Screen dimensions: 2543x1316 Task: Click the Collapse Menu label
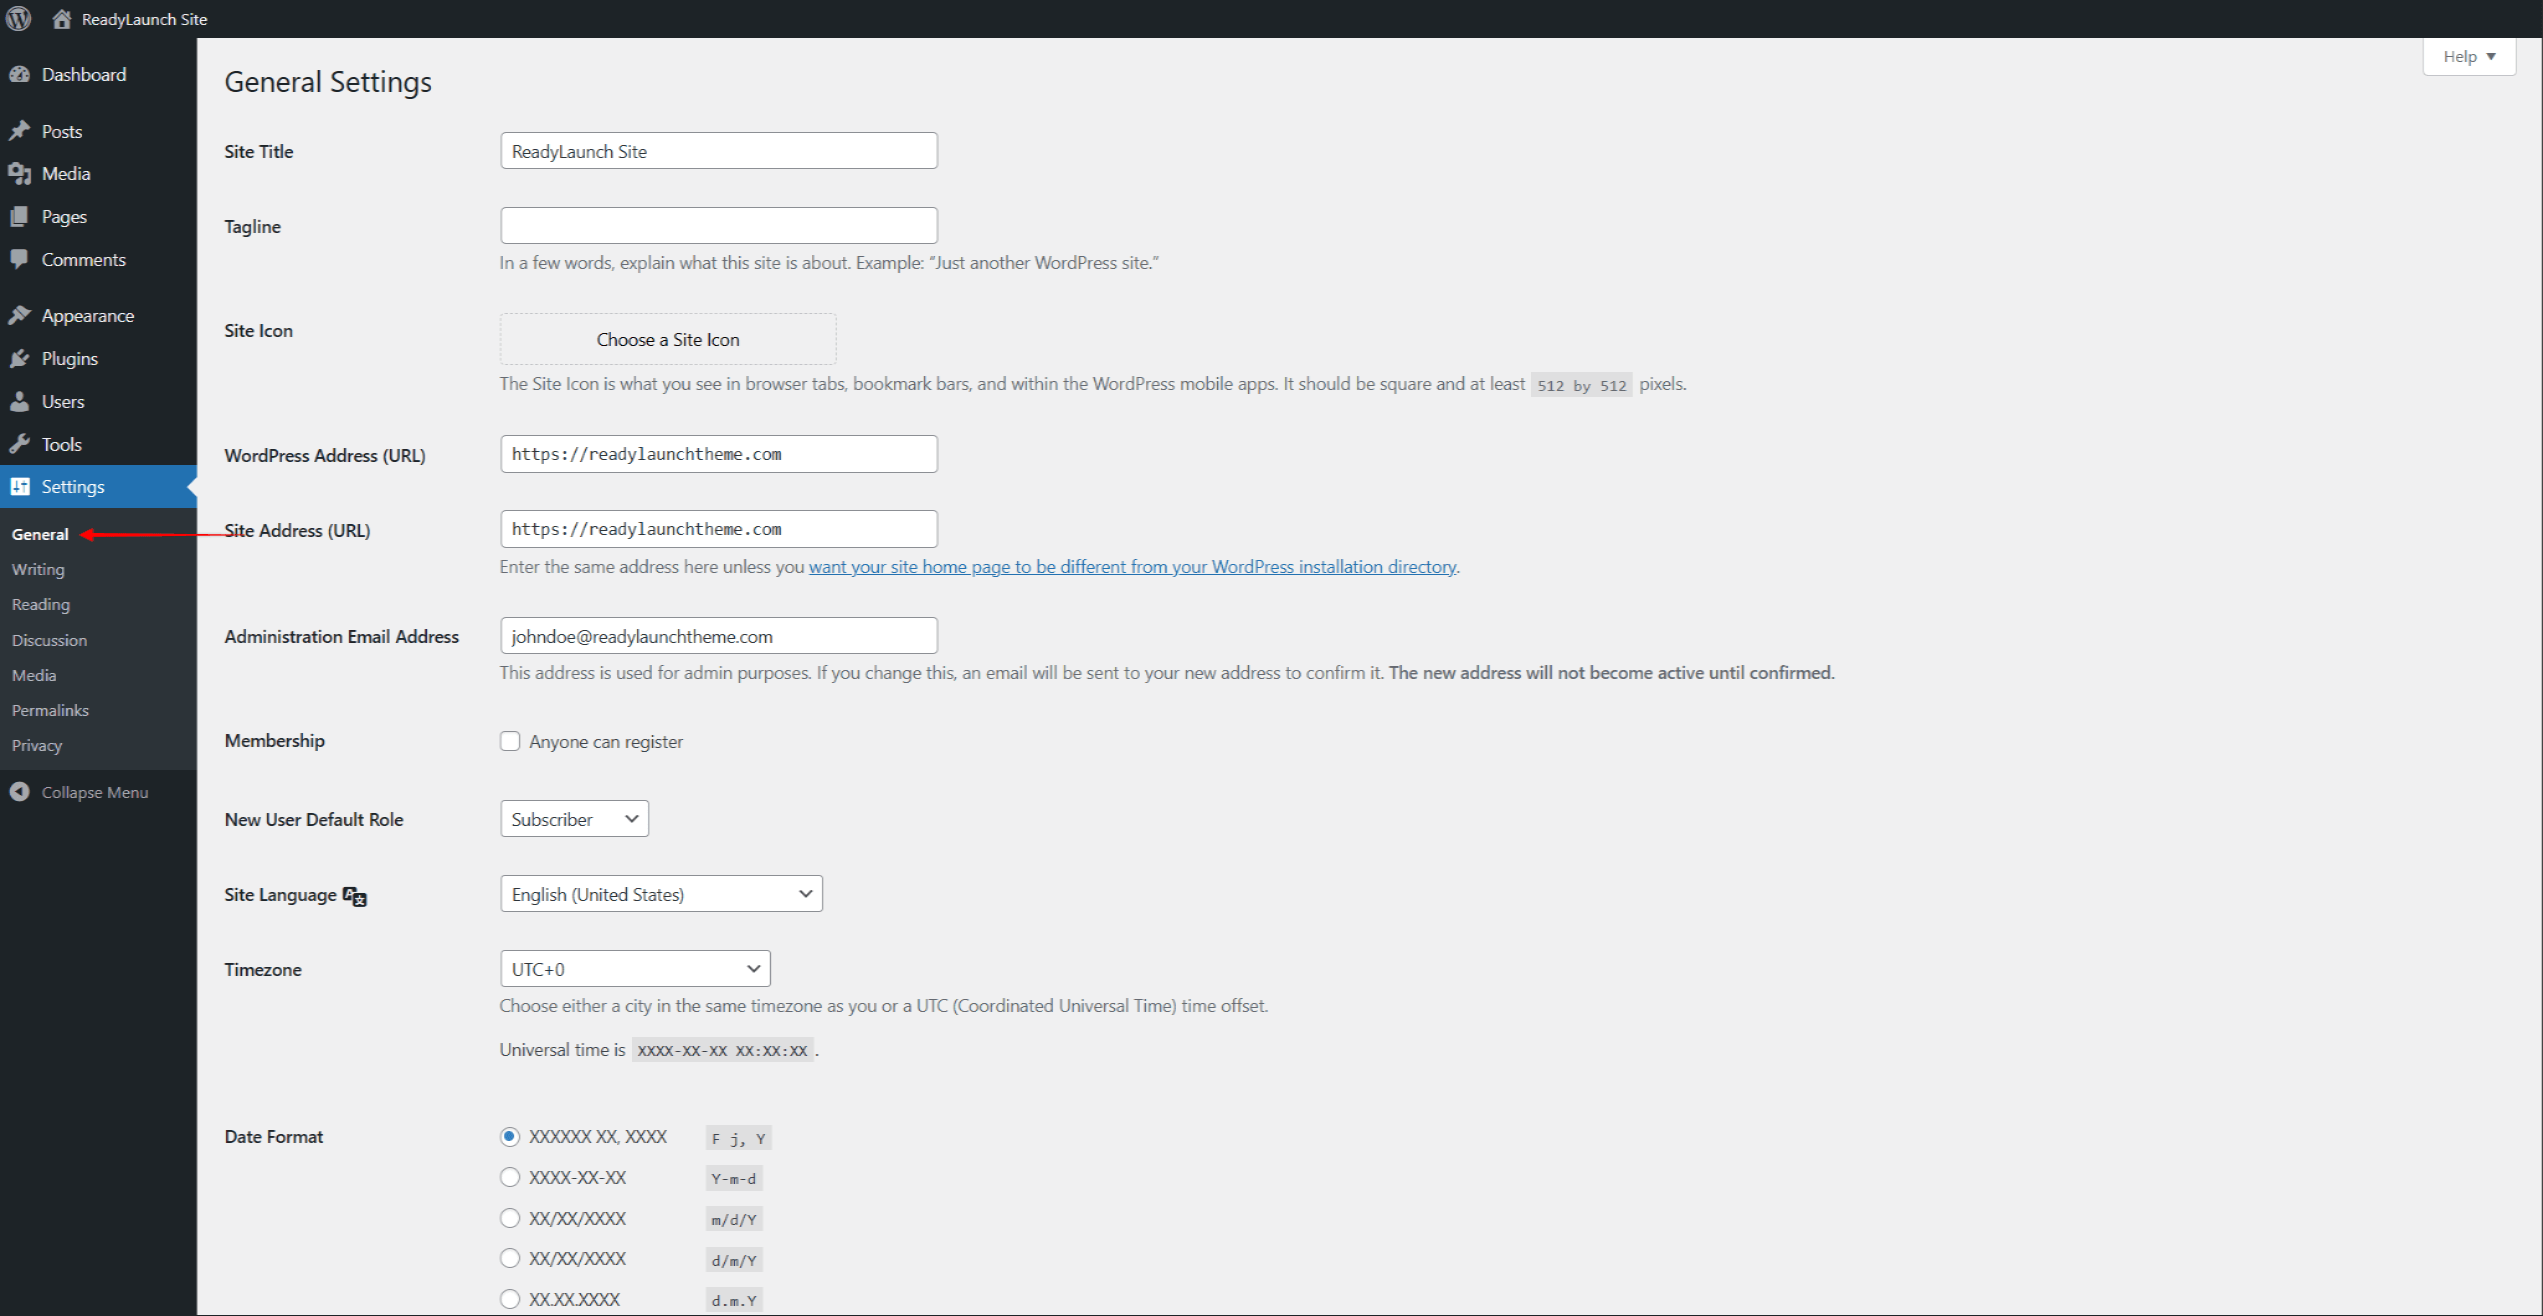(95, 792)
